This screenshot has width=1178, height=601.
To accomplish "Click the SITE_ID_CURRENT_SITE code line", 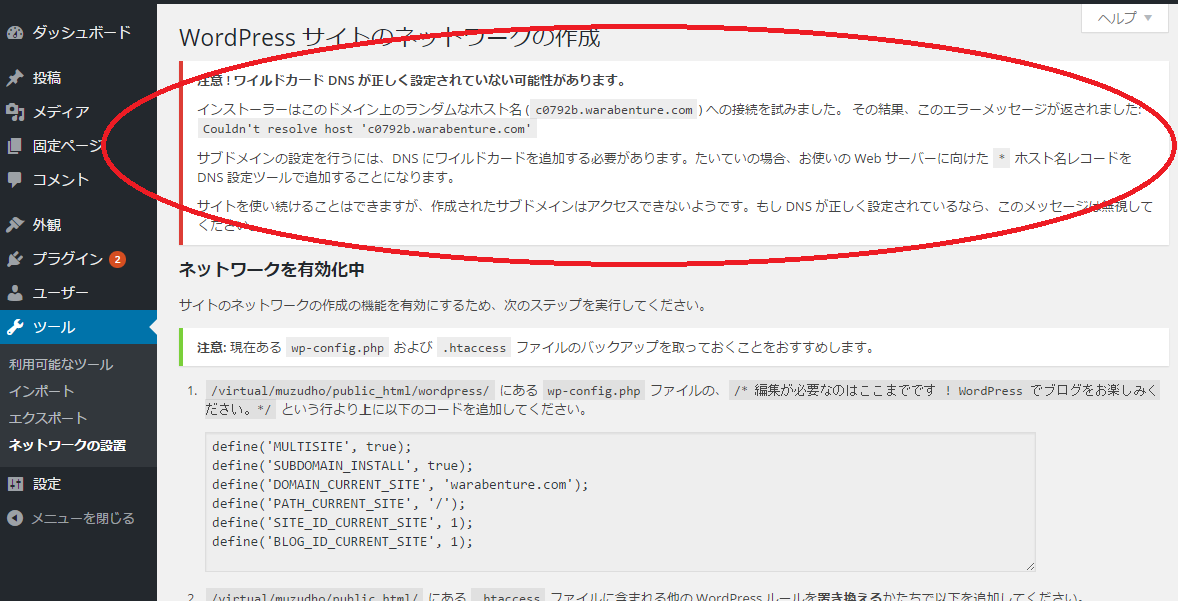I will pyautogui.click(x=343, y=522).
